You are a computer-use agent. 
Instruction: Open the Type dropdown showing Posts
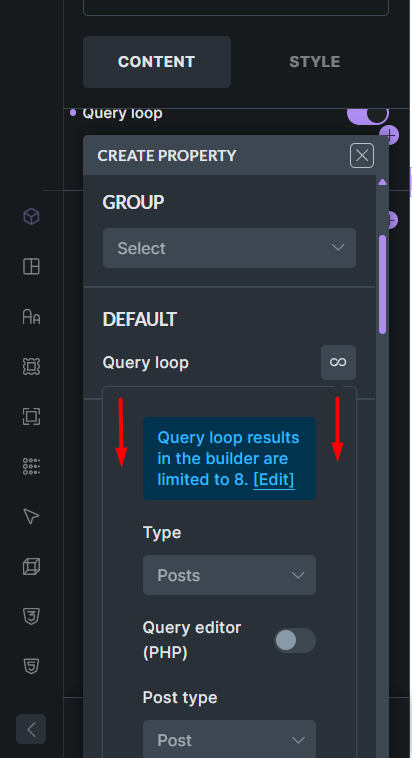click(x=229, y=575)
